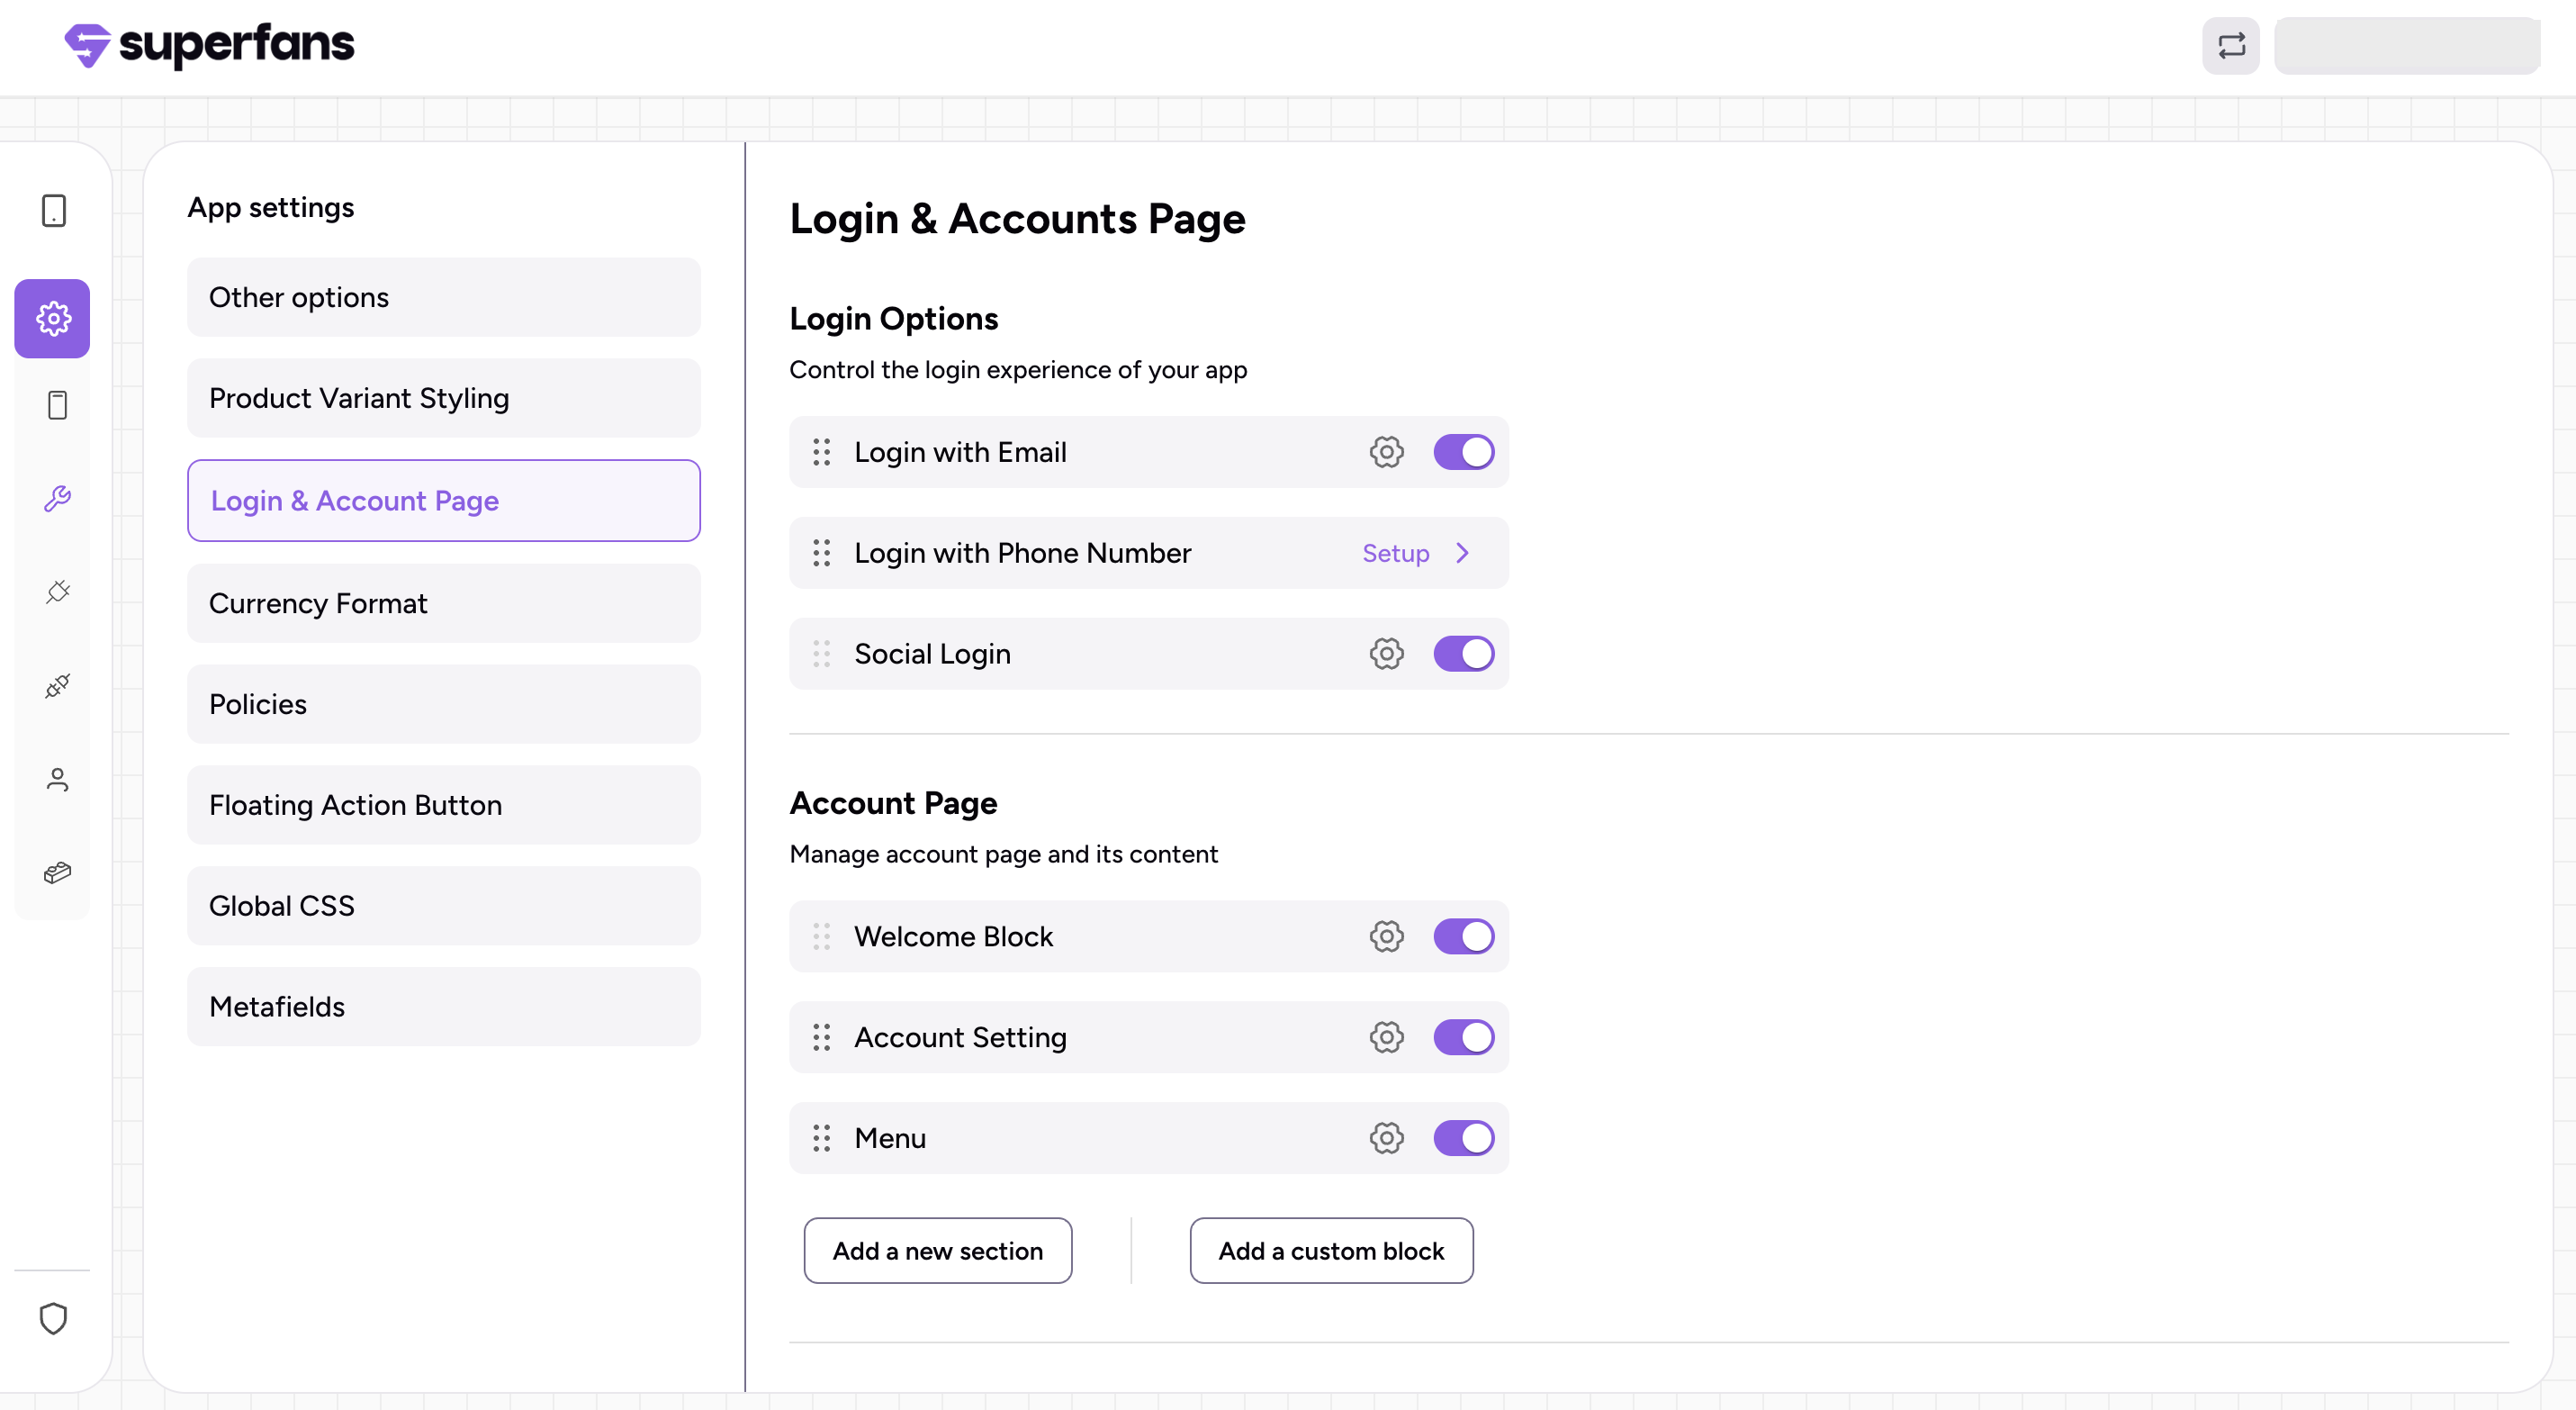Viewport: 2576px width, 1410px height.
Task: Click Add a new section button
Action: pyautogui.click(x=937, y=1251)
